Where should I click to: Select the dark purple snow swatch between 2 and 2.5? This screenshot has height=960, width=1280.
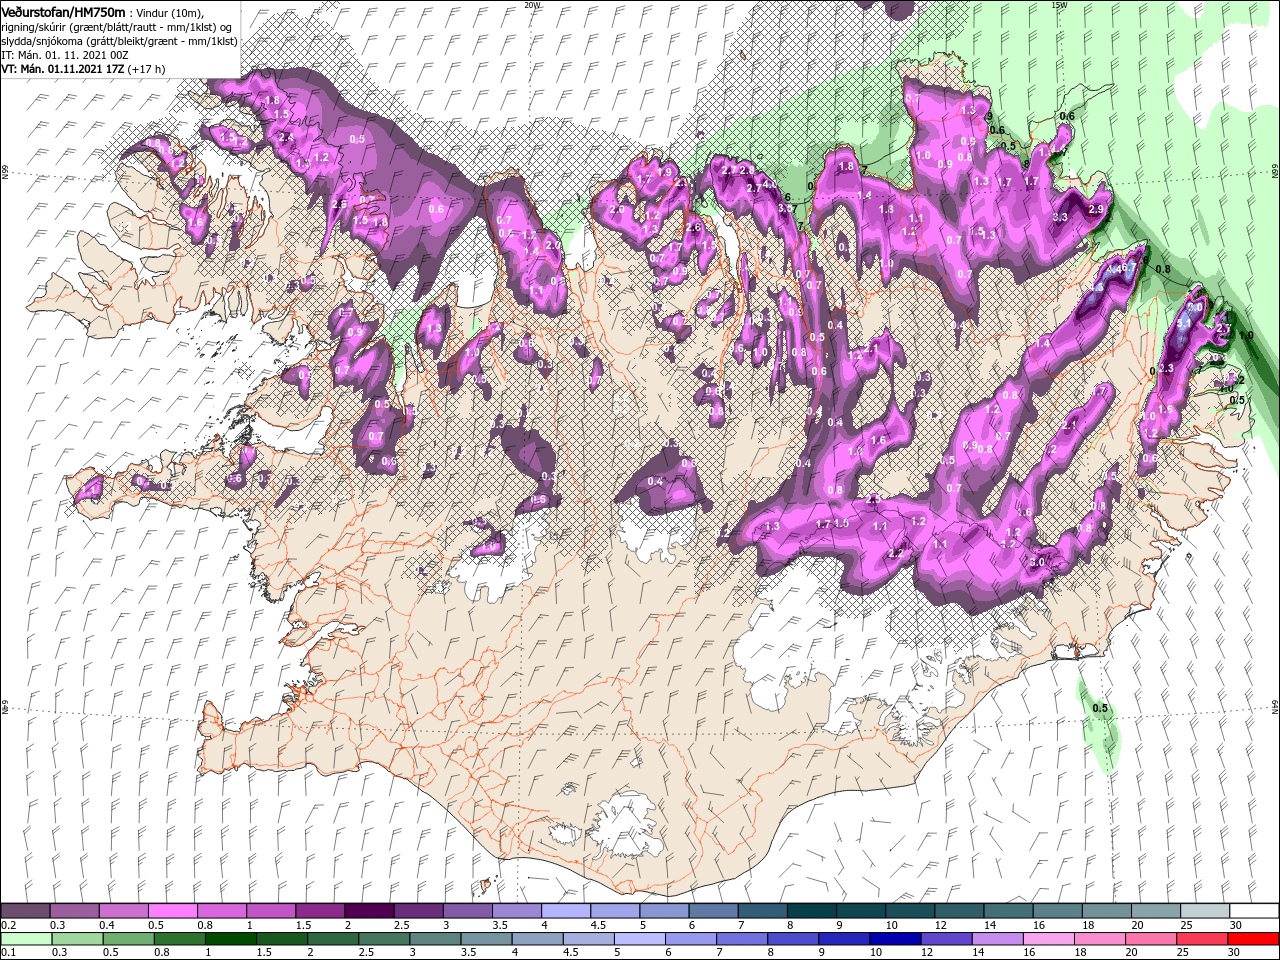click(x=369, y=911)
